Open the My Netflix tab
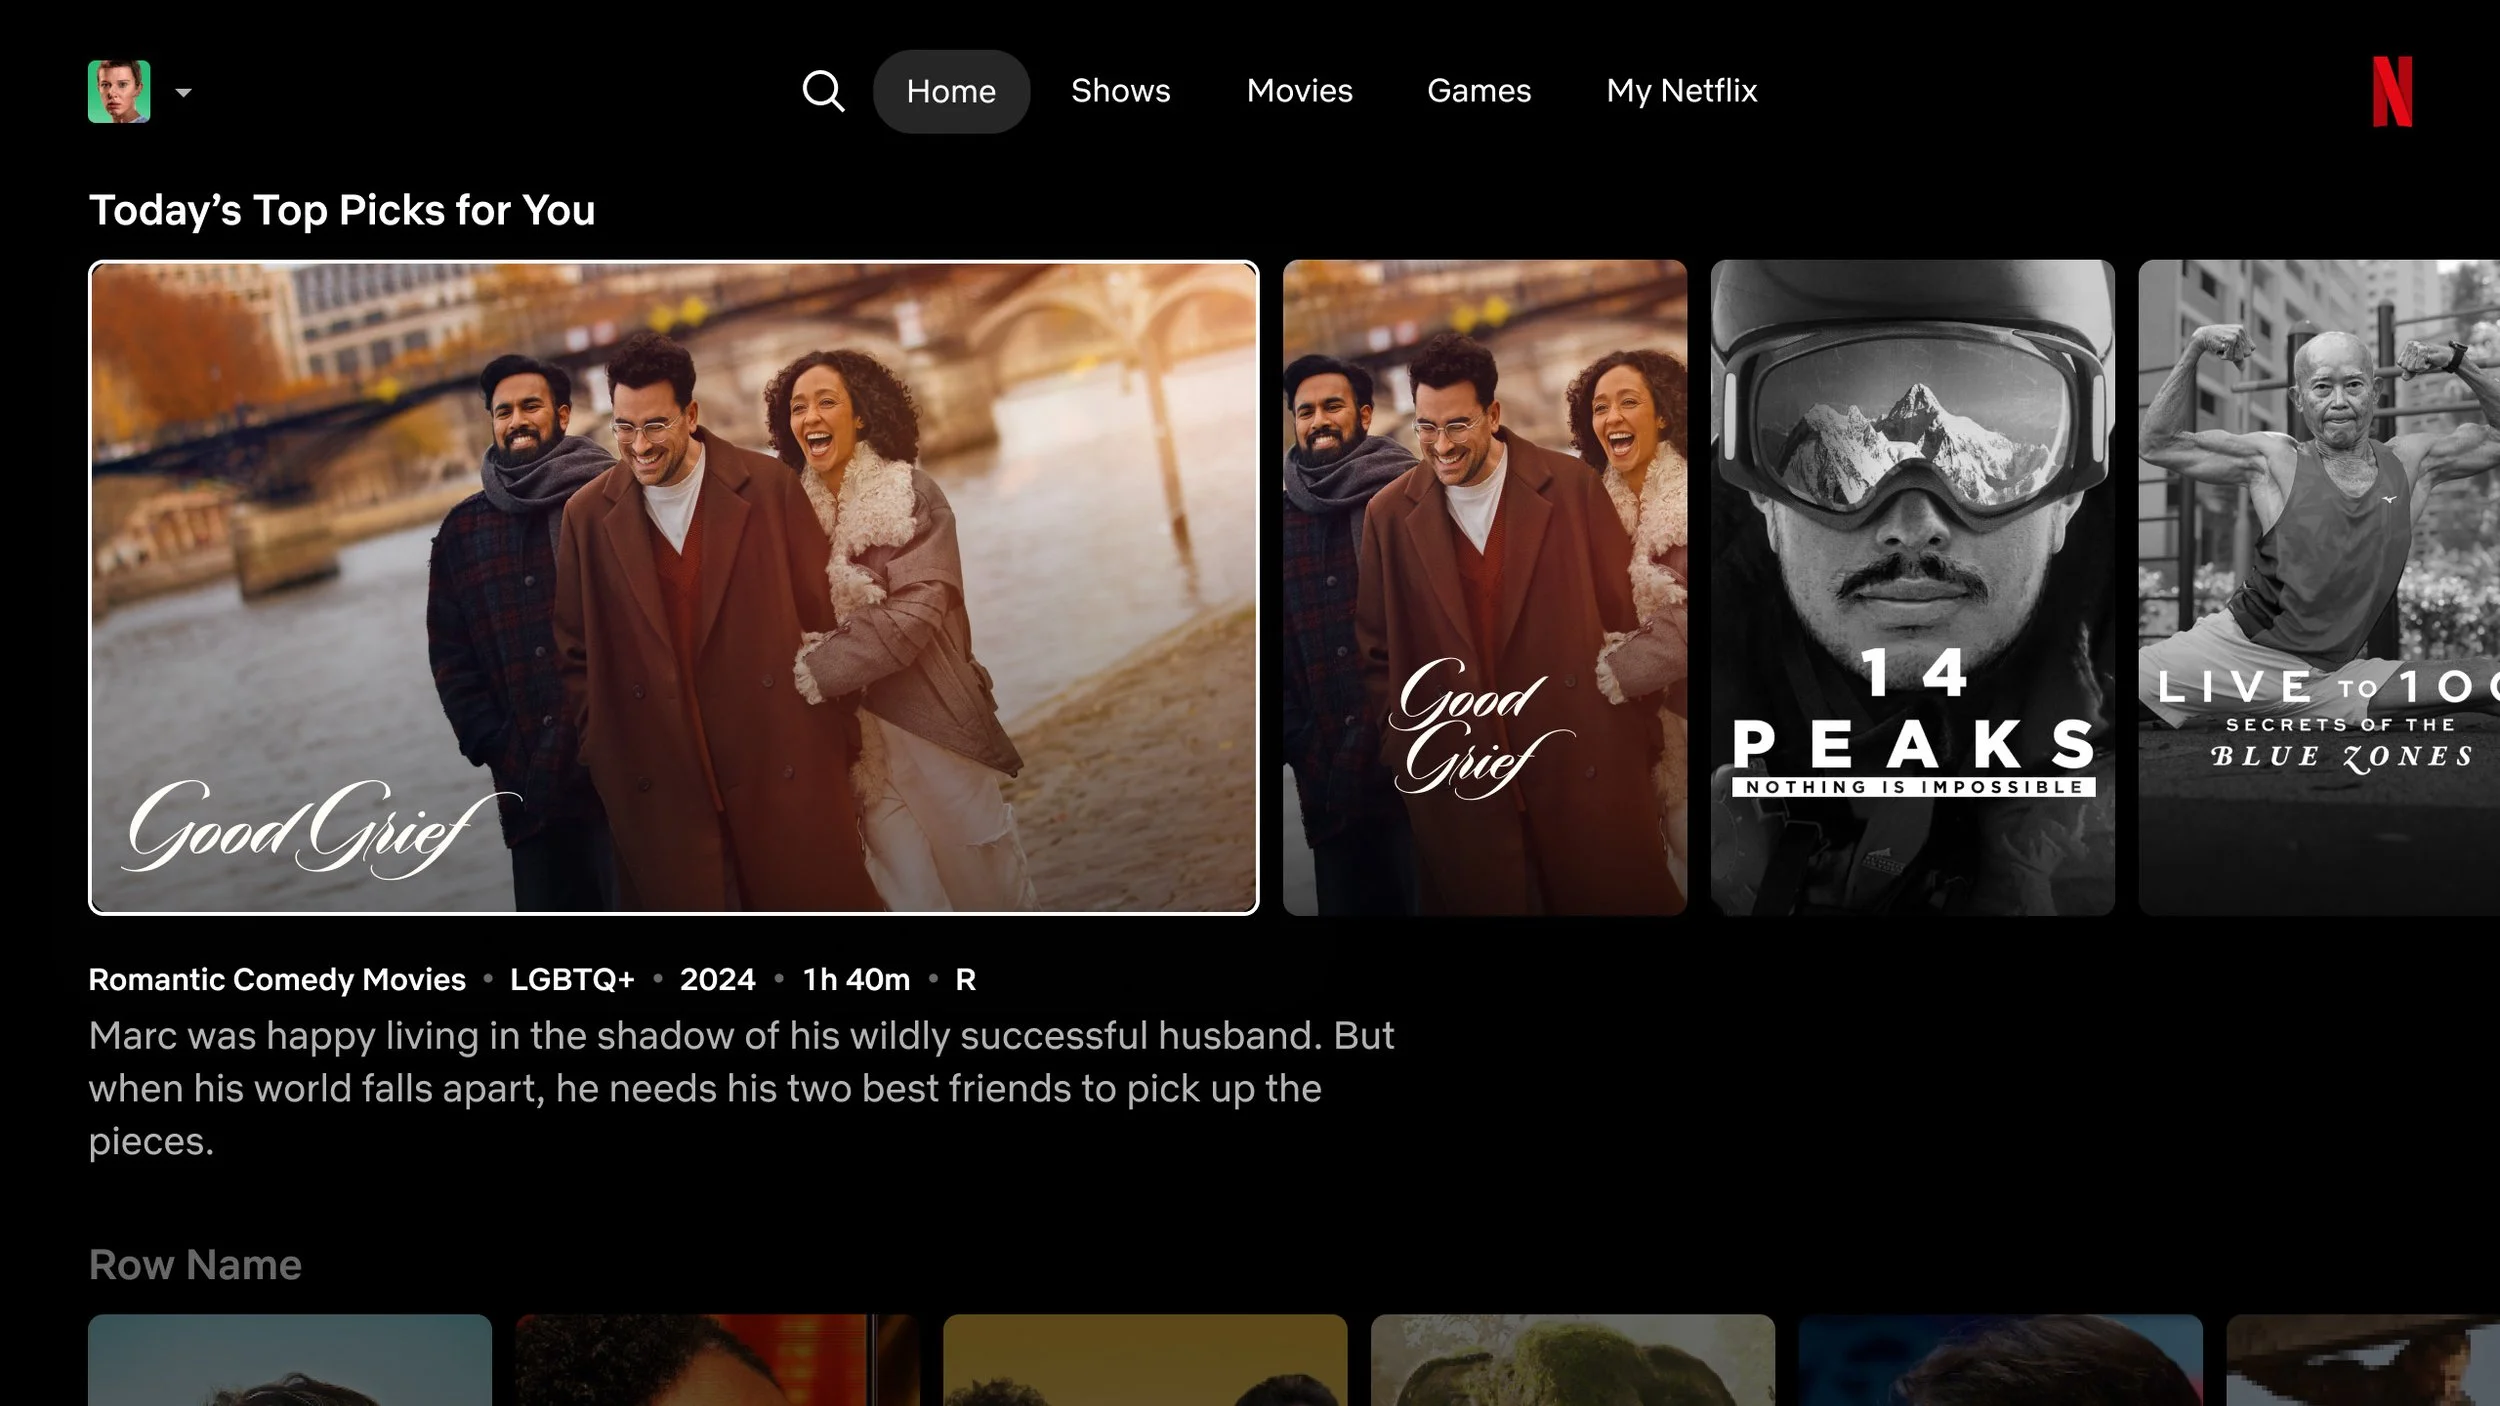Screen dimensions: 2500x1406 (x=1681, y=91)
